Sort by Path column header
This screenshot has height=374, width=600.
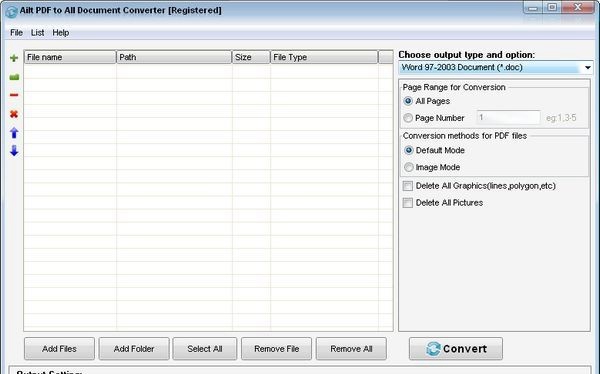[x=174, y=57]
